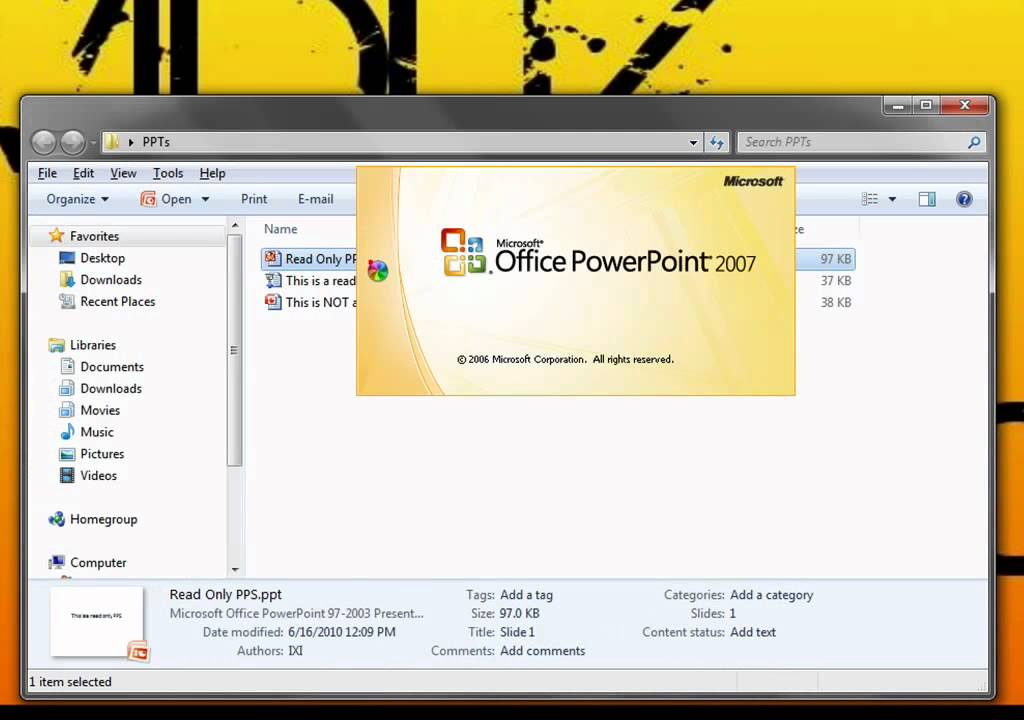Click the Homegroup icon
The image size is (1024, 720).
pos(57,519)
